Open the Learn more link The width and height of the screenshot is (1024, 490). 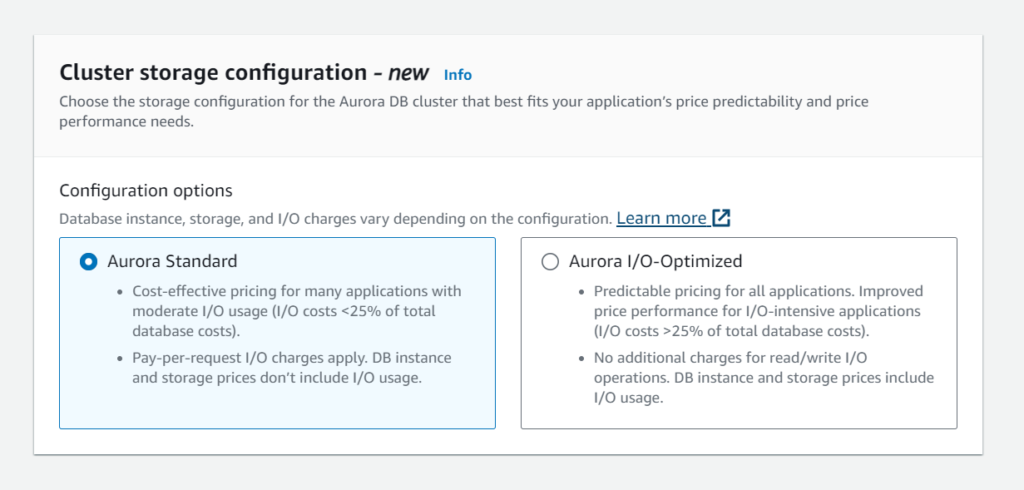662,218
